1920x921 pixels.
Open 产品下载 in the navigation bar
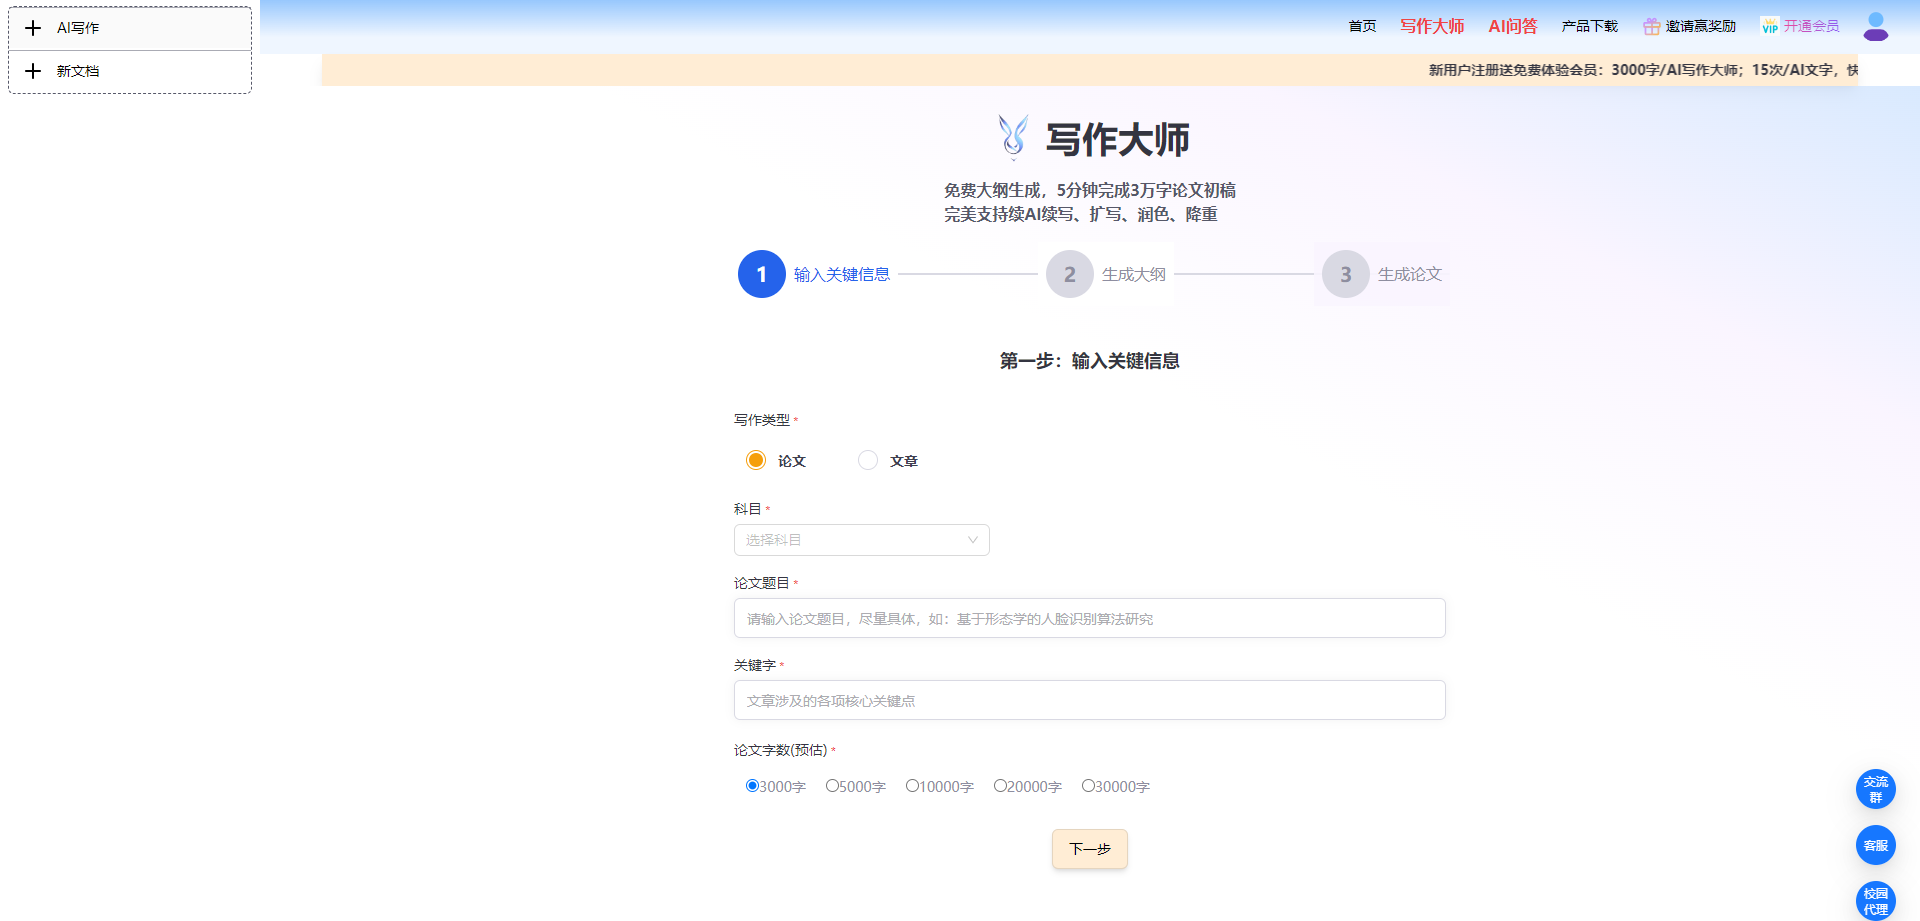click(1589, 27)
